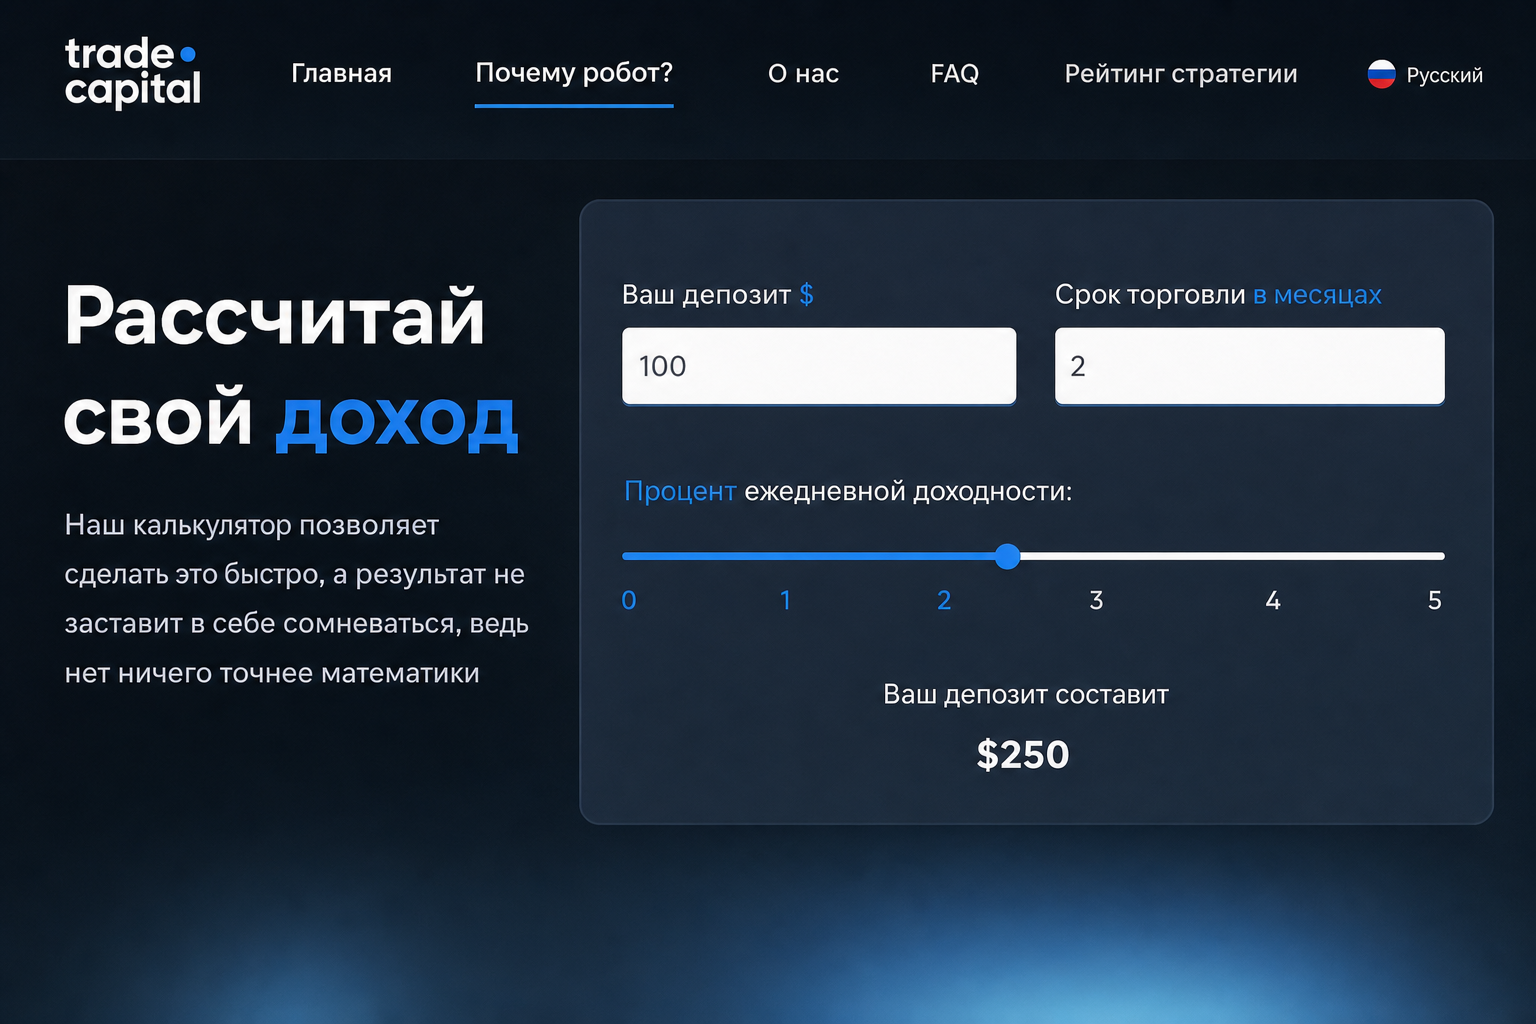Screen dimensions: 1536x1024
Task: Click the $250 result amount
Action: (x=1023, y=754)
